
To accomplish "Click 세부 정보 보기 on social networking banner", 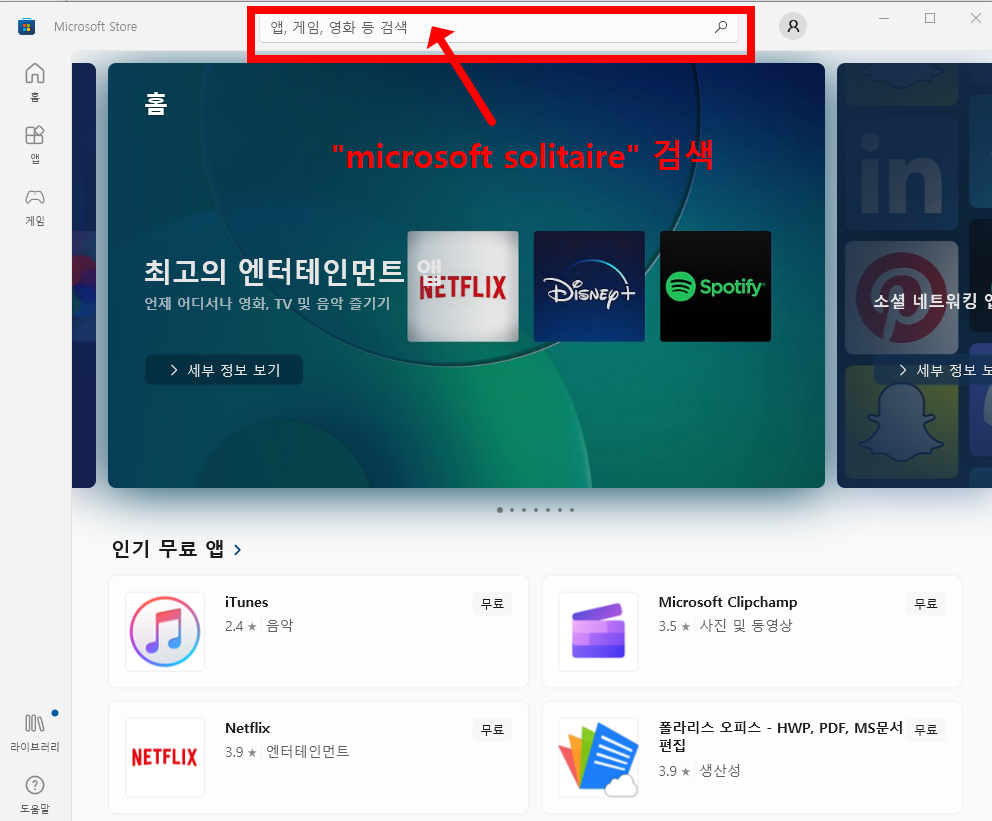I will (934, 370).
